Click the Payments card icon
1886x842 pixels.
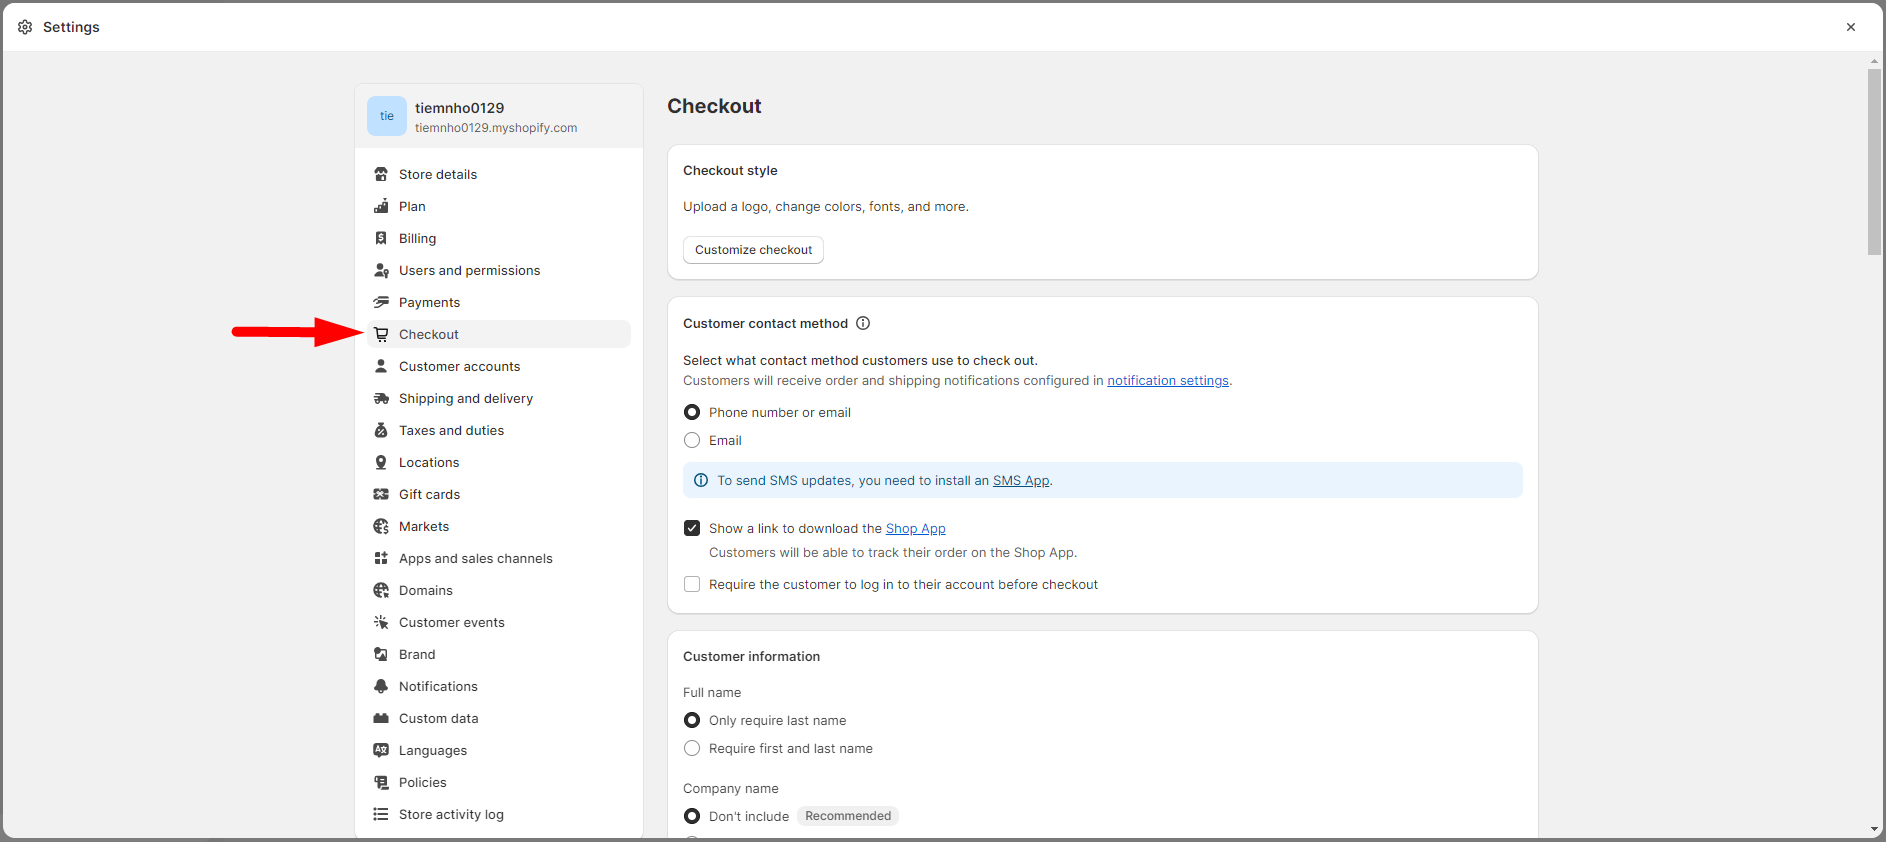[x=381, y=302]
